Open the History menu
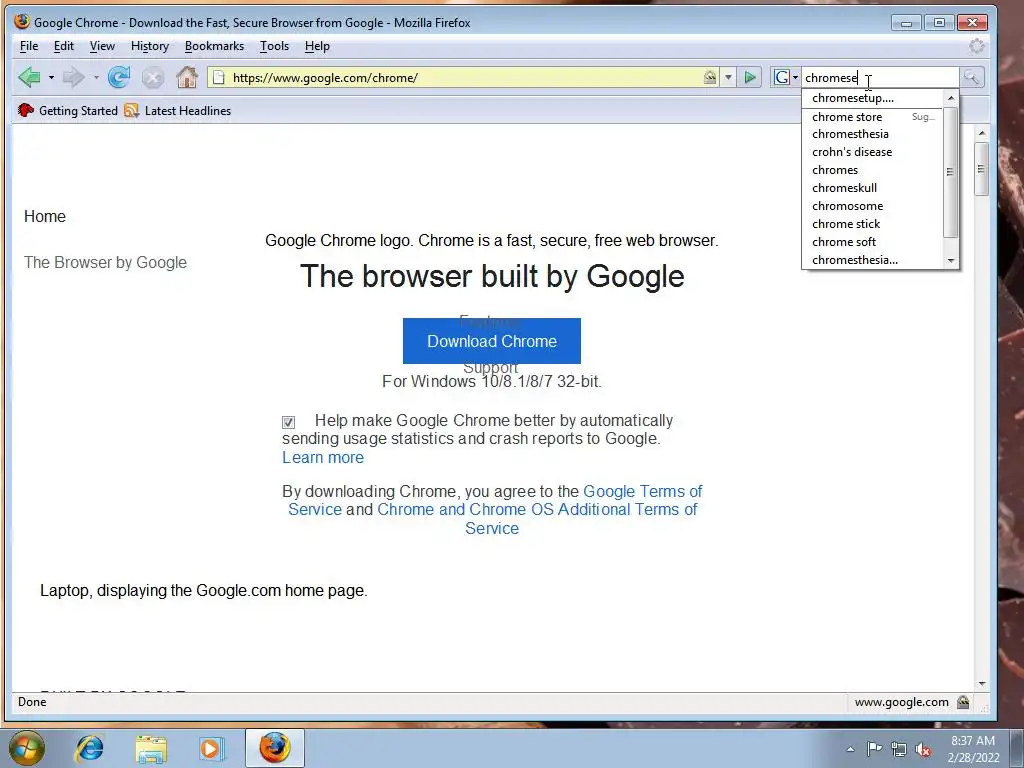 pos(150,46)
